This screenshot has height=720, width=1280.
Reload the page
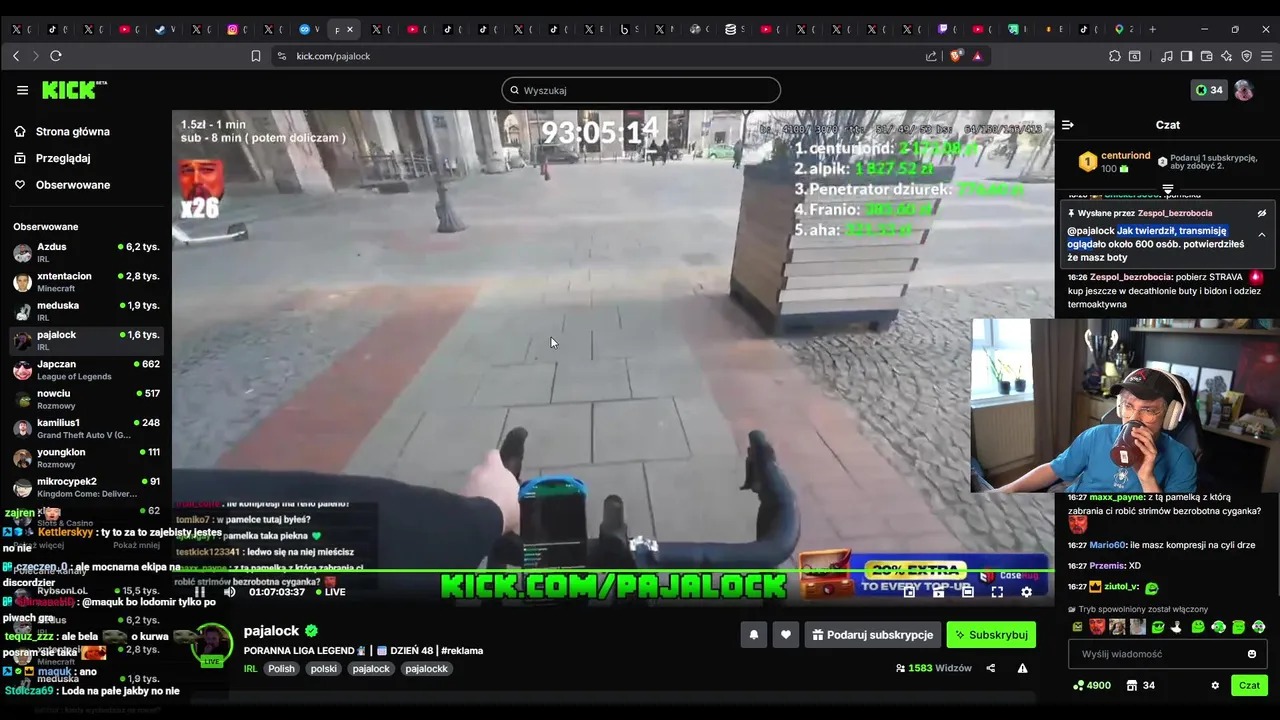tap(56, 56)
